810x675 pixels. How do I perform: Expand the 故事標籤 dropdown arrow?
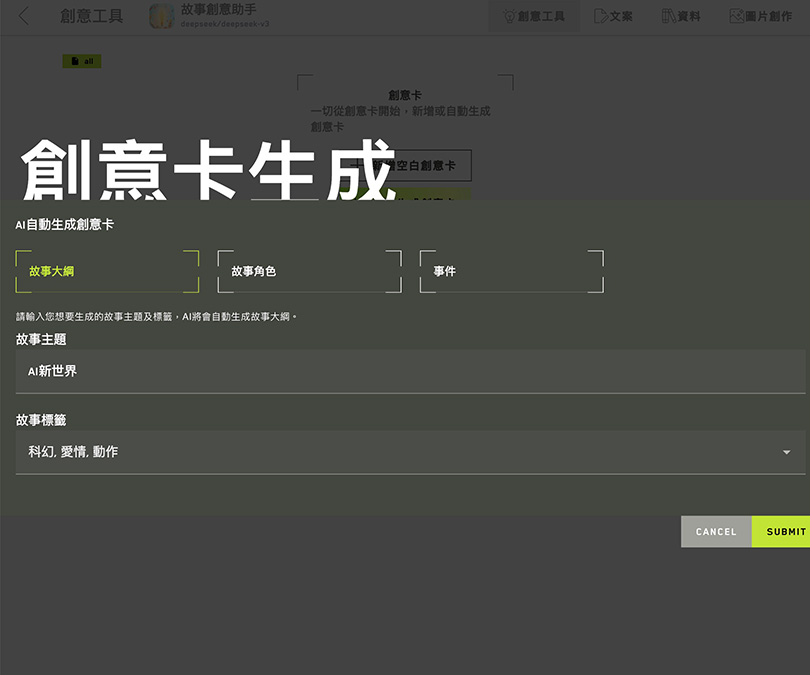786,452
